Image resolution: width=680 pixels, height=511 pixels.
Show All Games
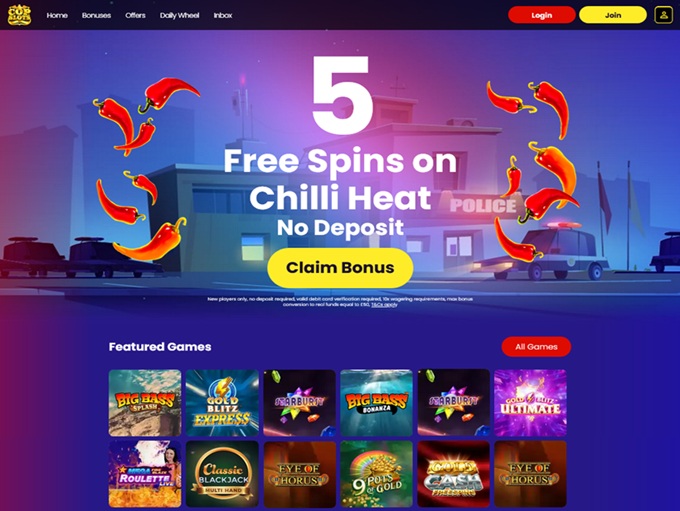(x=536, y=347)
